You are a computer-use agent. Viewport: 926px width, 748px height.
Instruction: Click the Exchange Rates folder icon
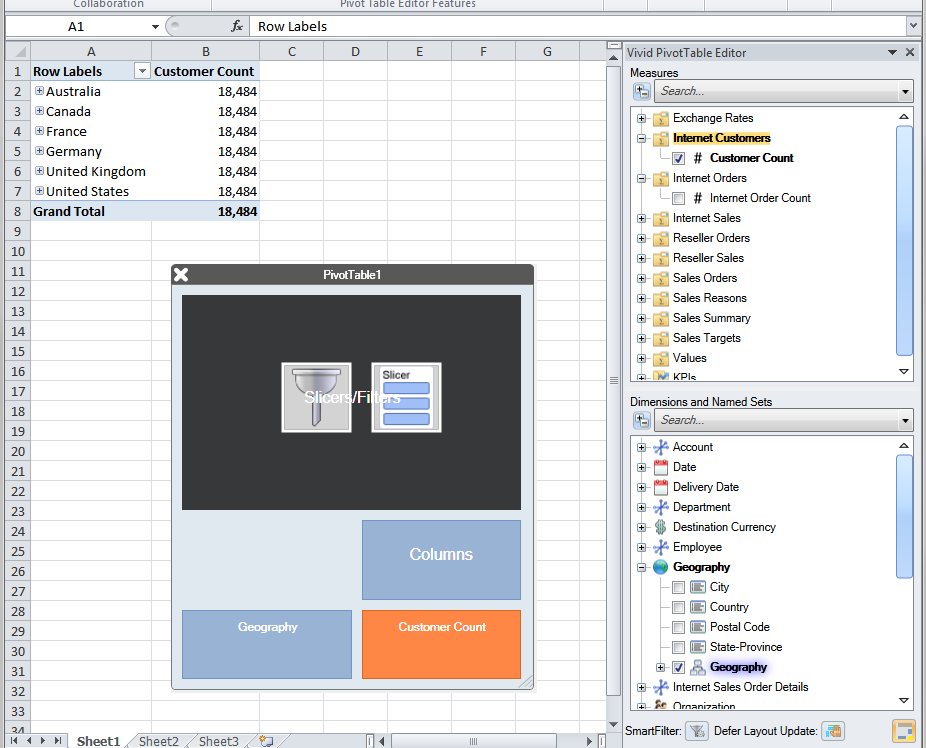click(660, 119)
